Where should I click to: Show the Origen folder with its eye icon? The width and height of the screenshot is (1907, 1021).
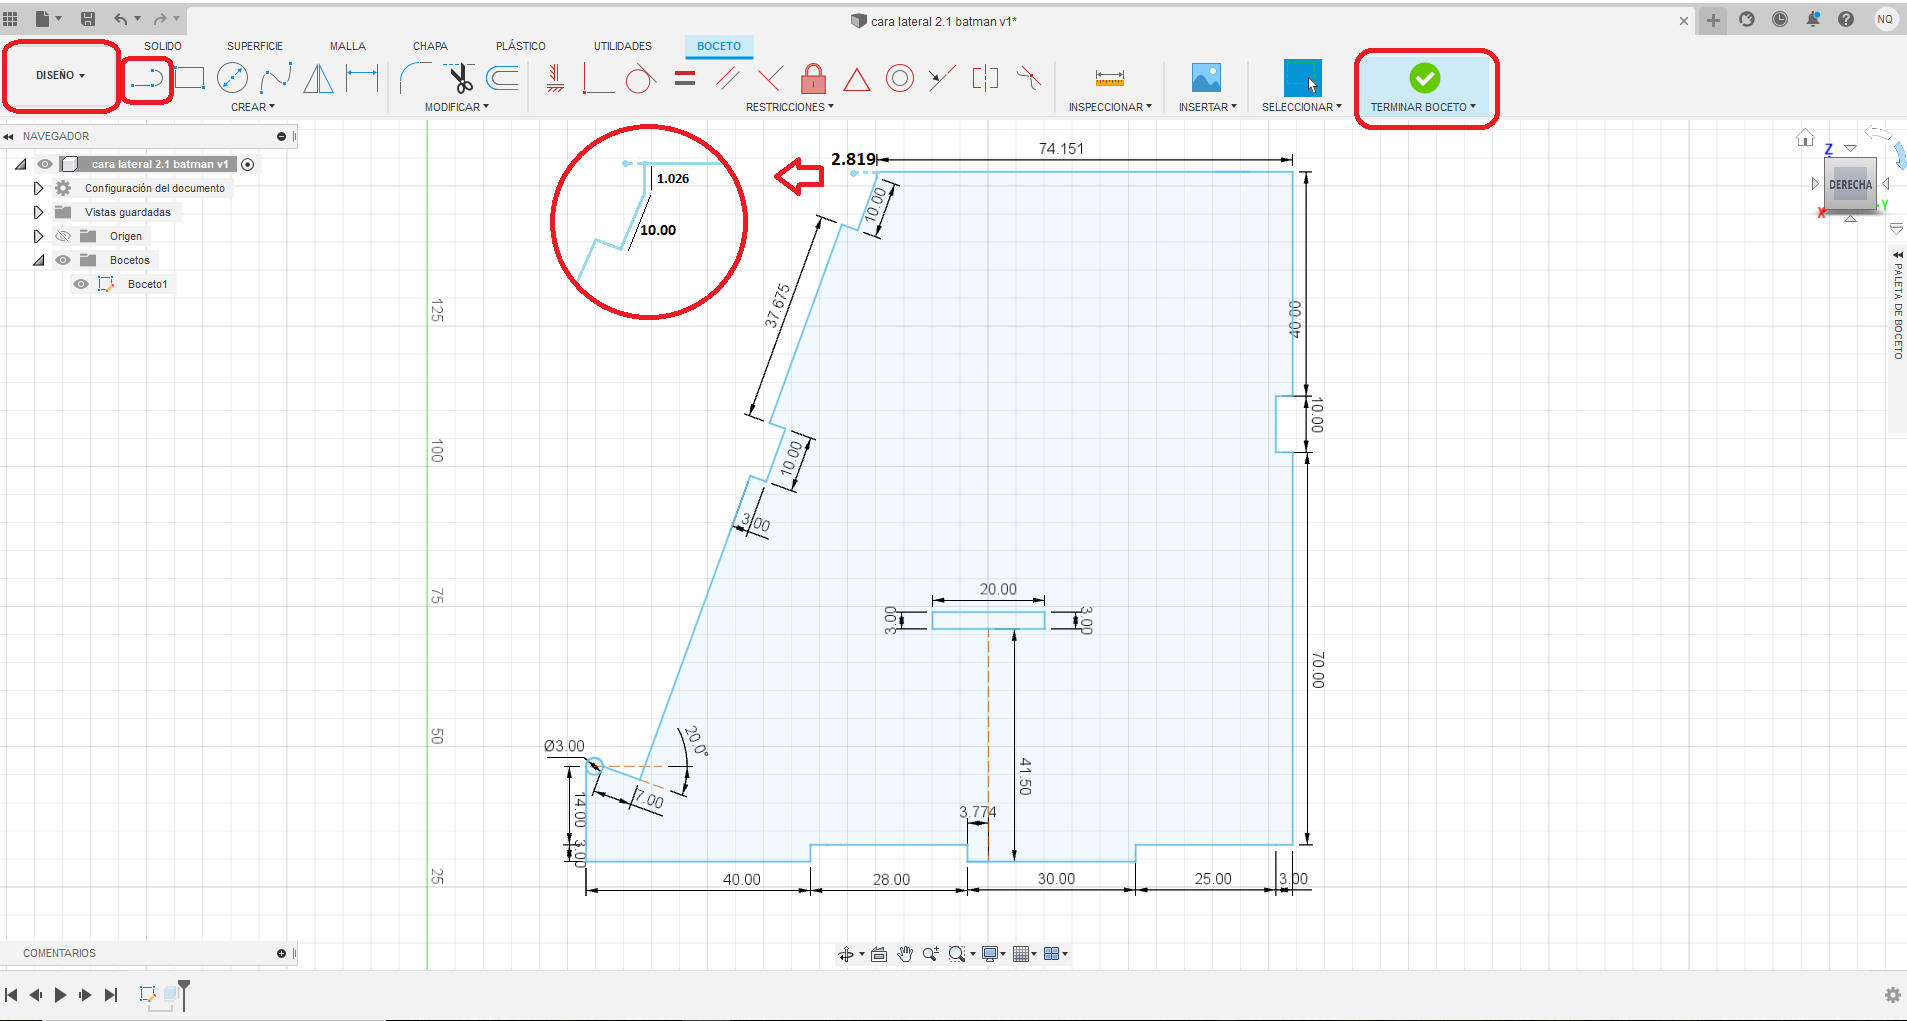click(63, 236)
